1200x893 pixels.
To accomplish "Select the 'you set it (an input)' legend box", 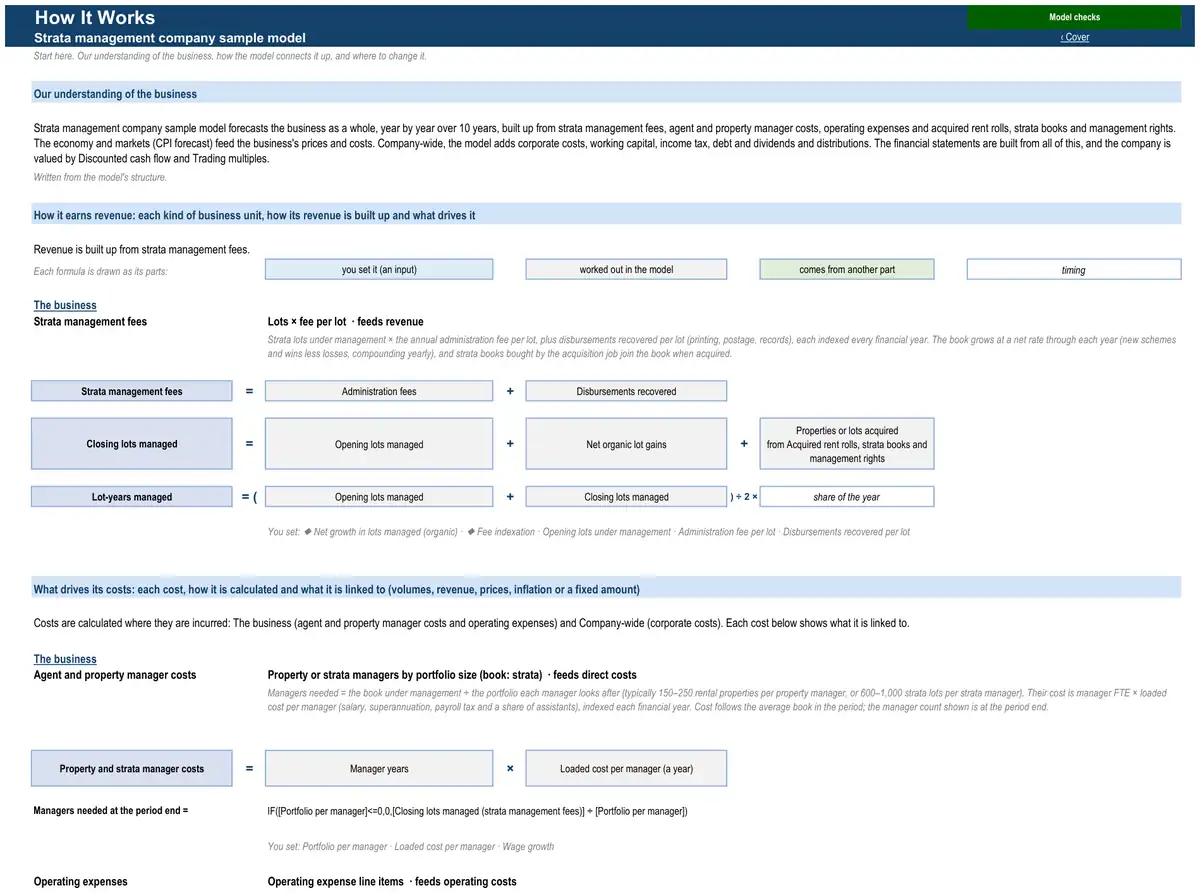I will 379,269.
